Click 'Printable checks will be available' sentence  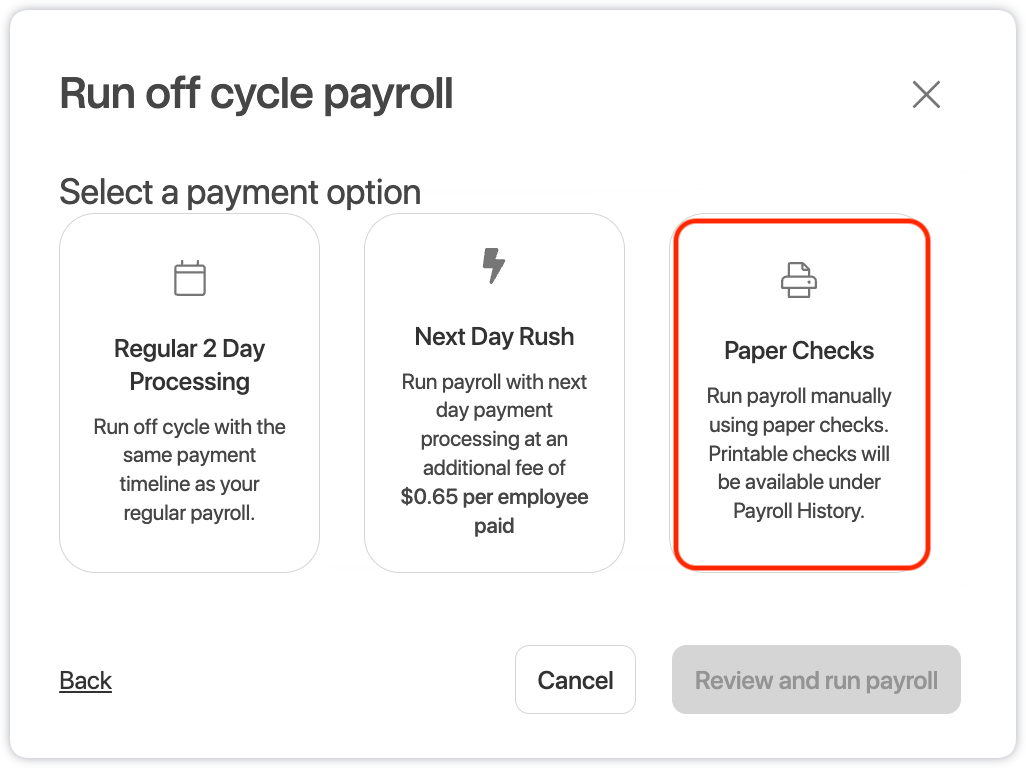[799, 468]
